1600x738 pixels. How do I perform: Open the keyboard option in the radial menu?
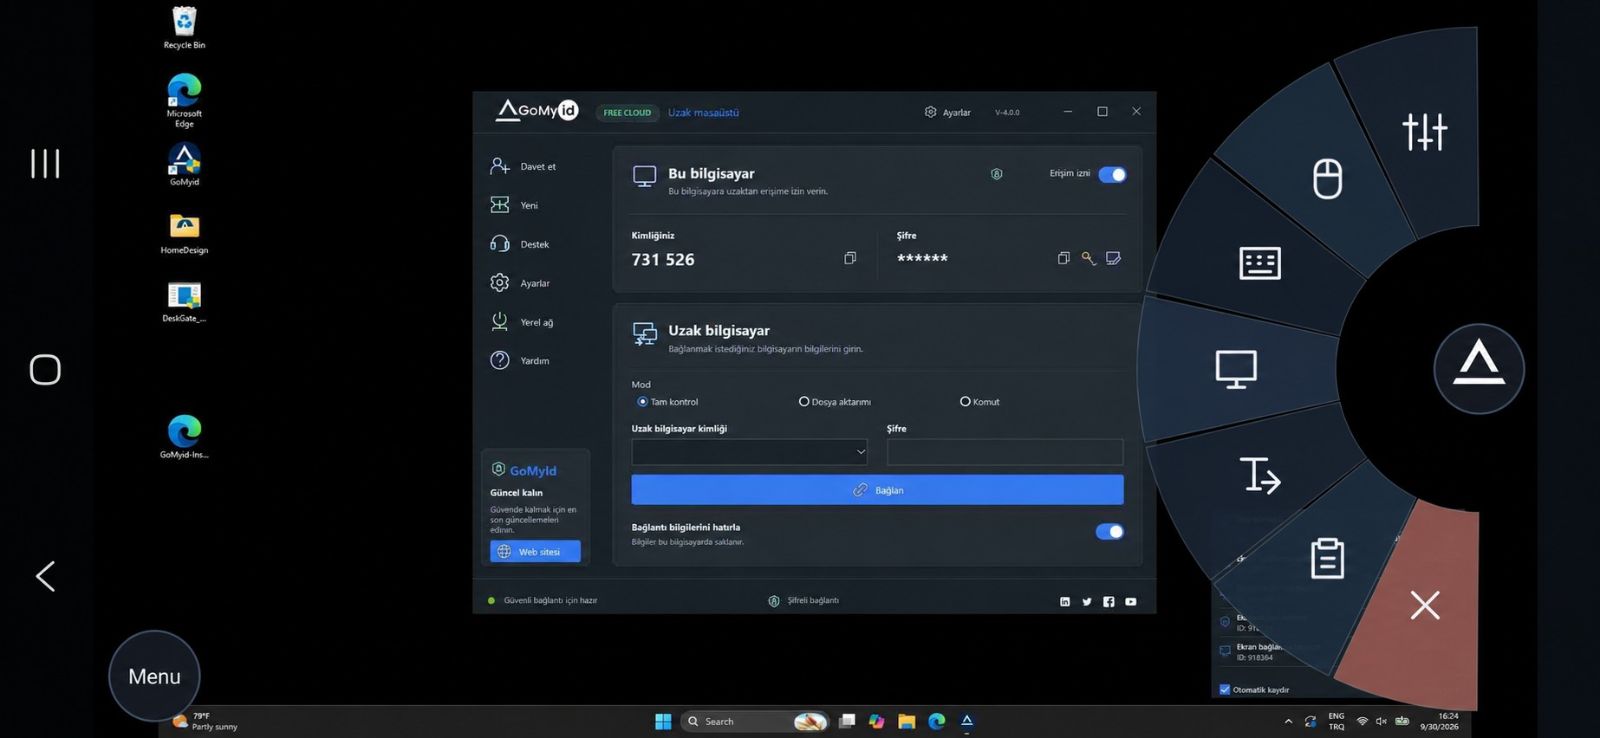click(1259, 263)
